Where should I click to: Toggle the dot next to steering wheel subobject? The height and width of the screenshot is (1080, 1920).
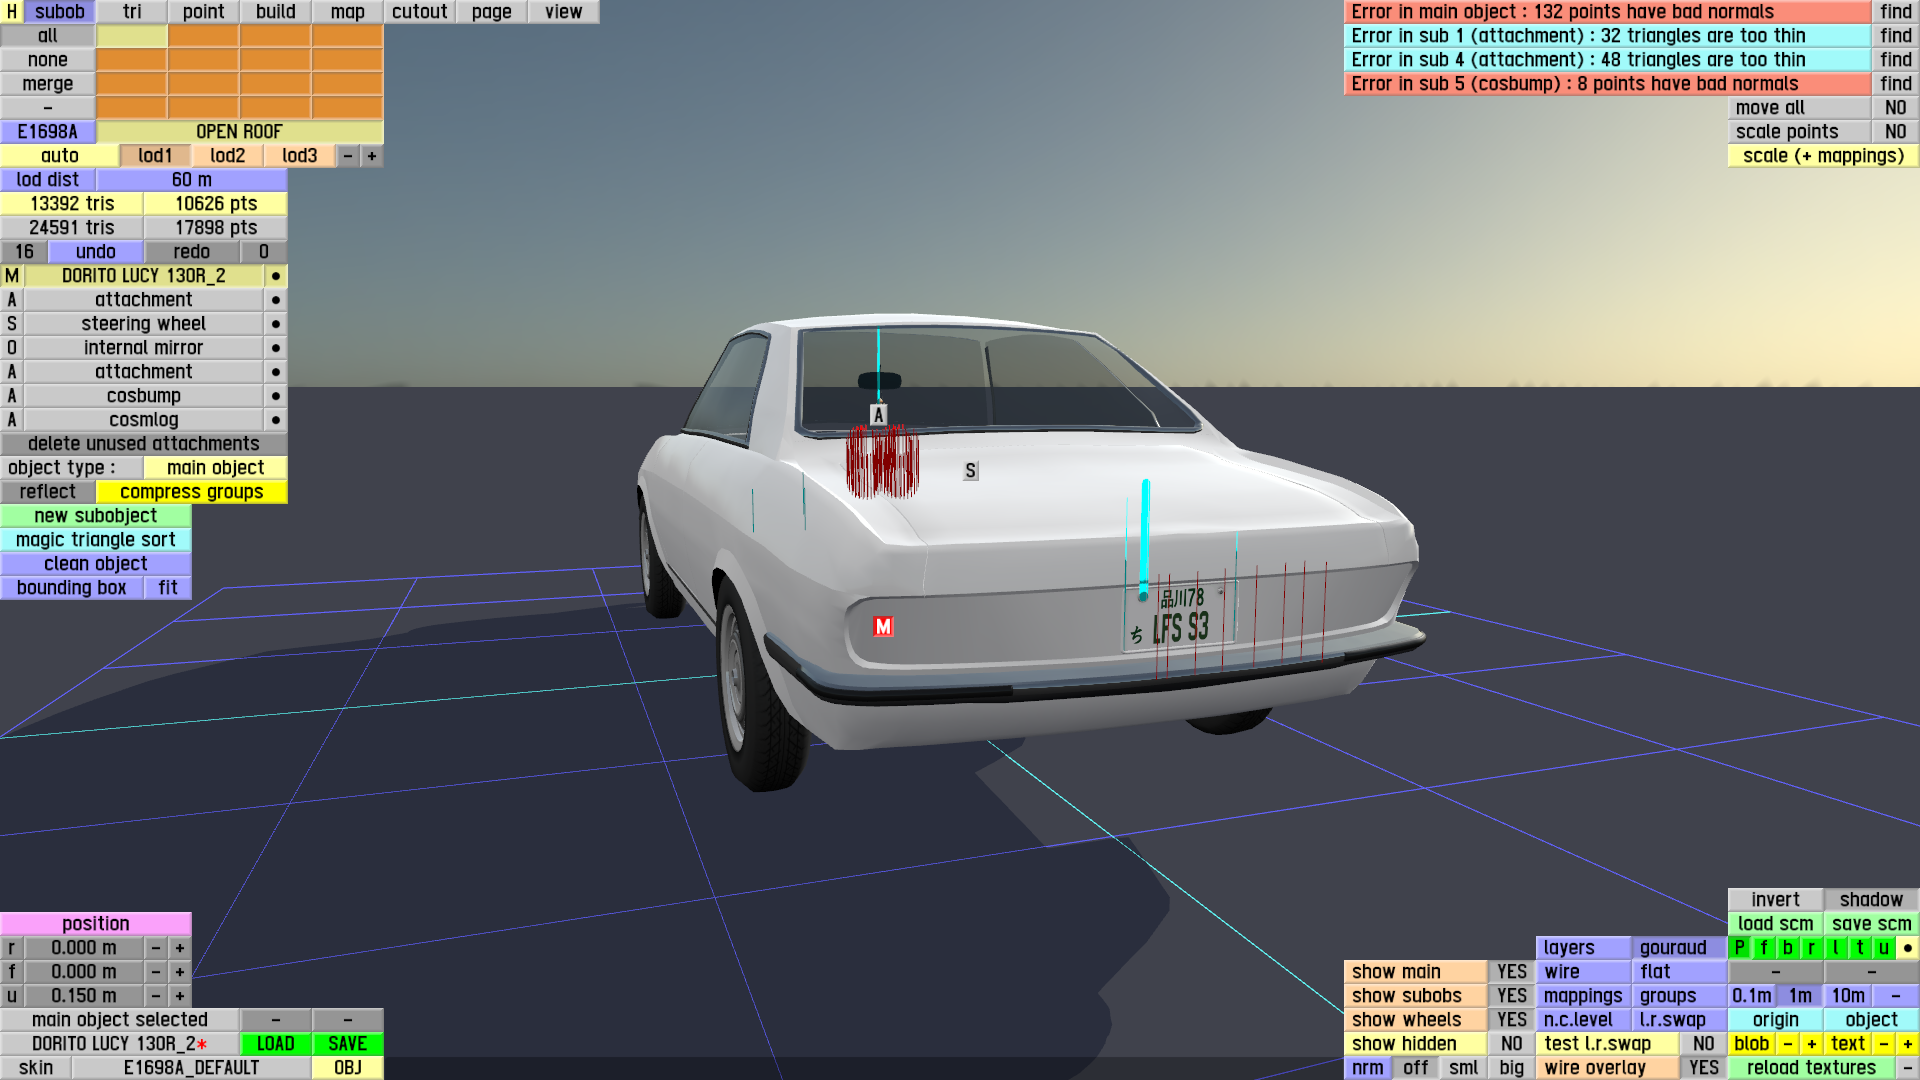click(x=276, y=324)
